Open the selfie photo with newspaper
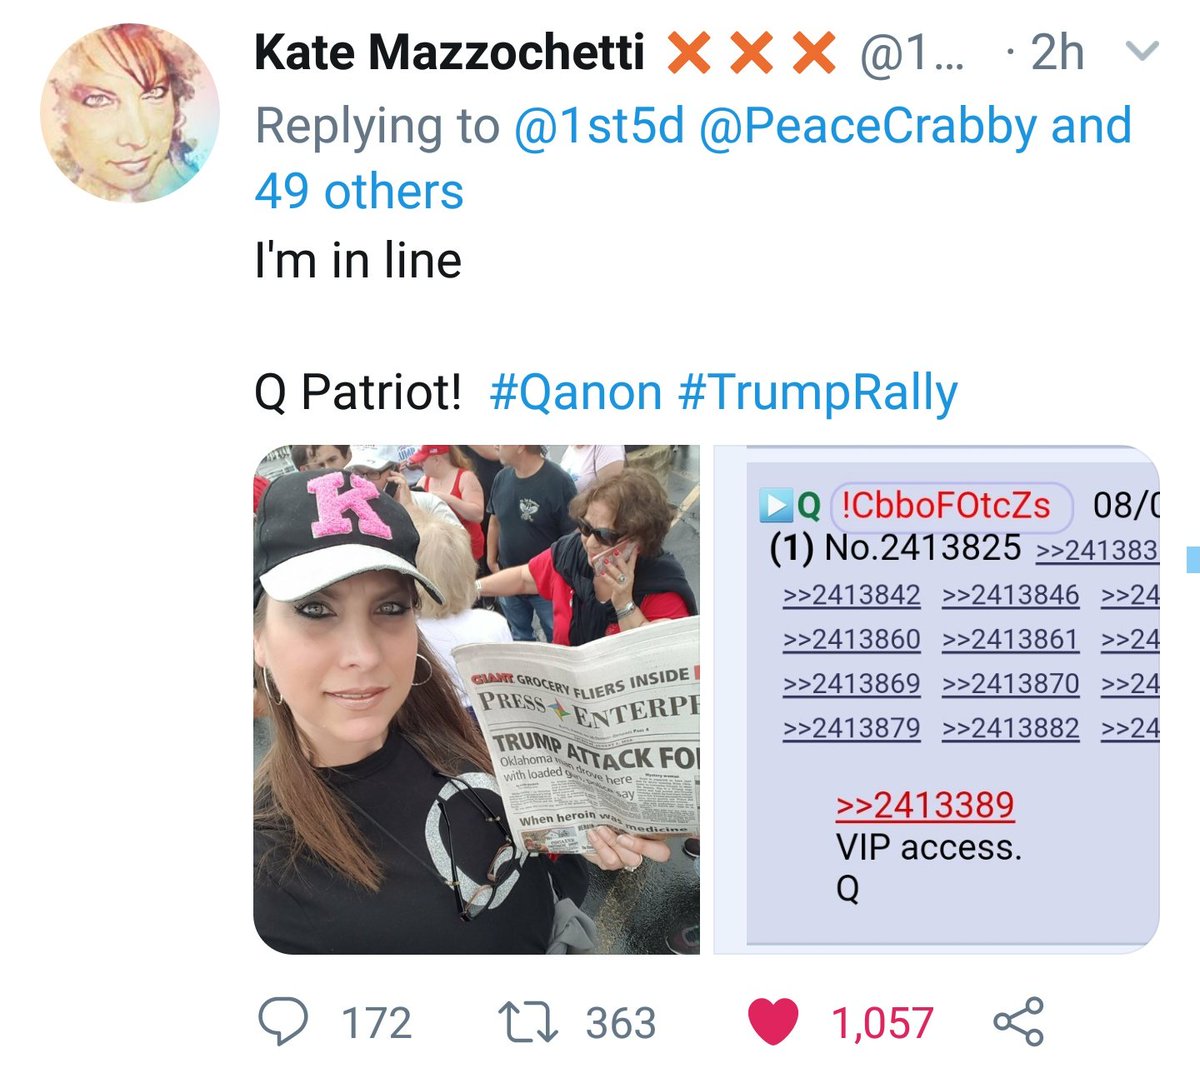The image size is (1200, 1078). coord(477,699)
